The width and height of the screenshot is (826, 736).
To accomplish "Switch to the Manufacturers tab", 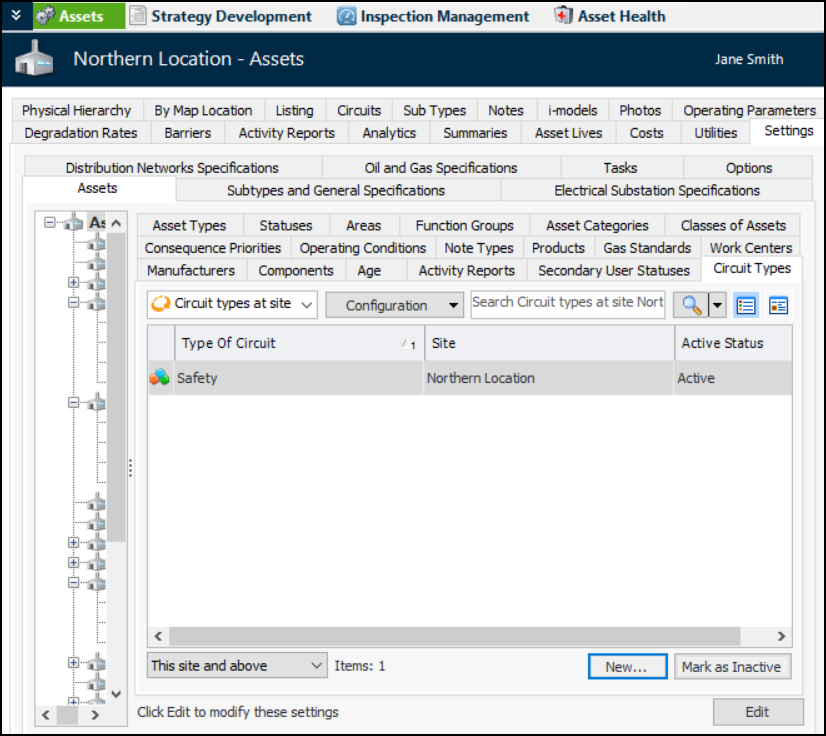I will point(190,270).
